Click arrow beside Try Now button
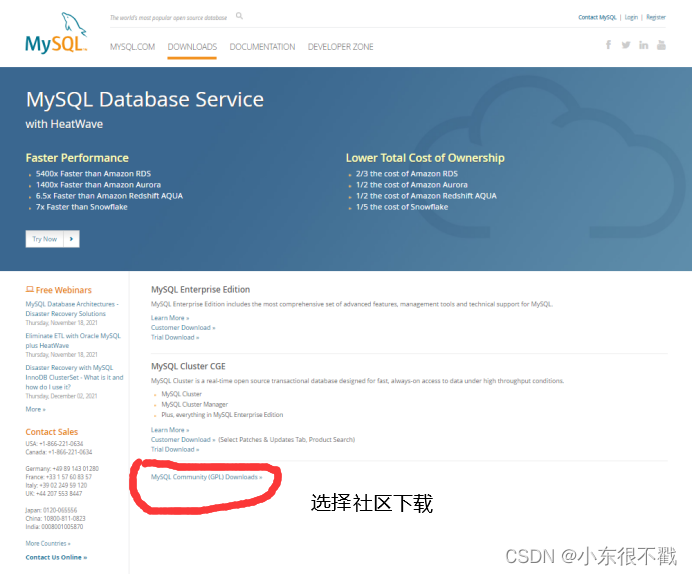Screen dimensions: 692x575 (x=71, y=239)
